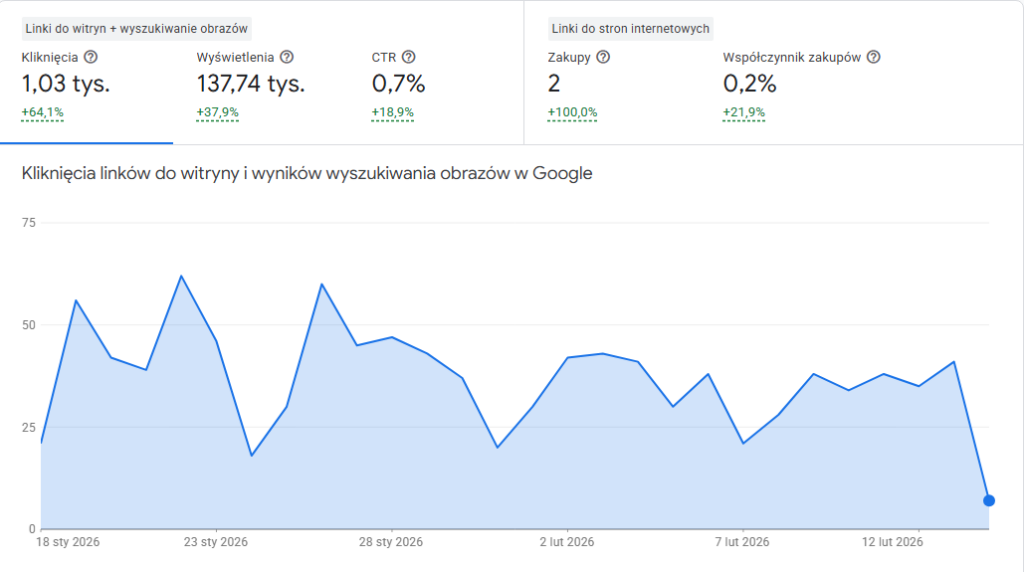1024x572 pixels.
Task: Switch chart to Wyświetlenia 137,74 tys.
Action: tap(251, 84)
